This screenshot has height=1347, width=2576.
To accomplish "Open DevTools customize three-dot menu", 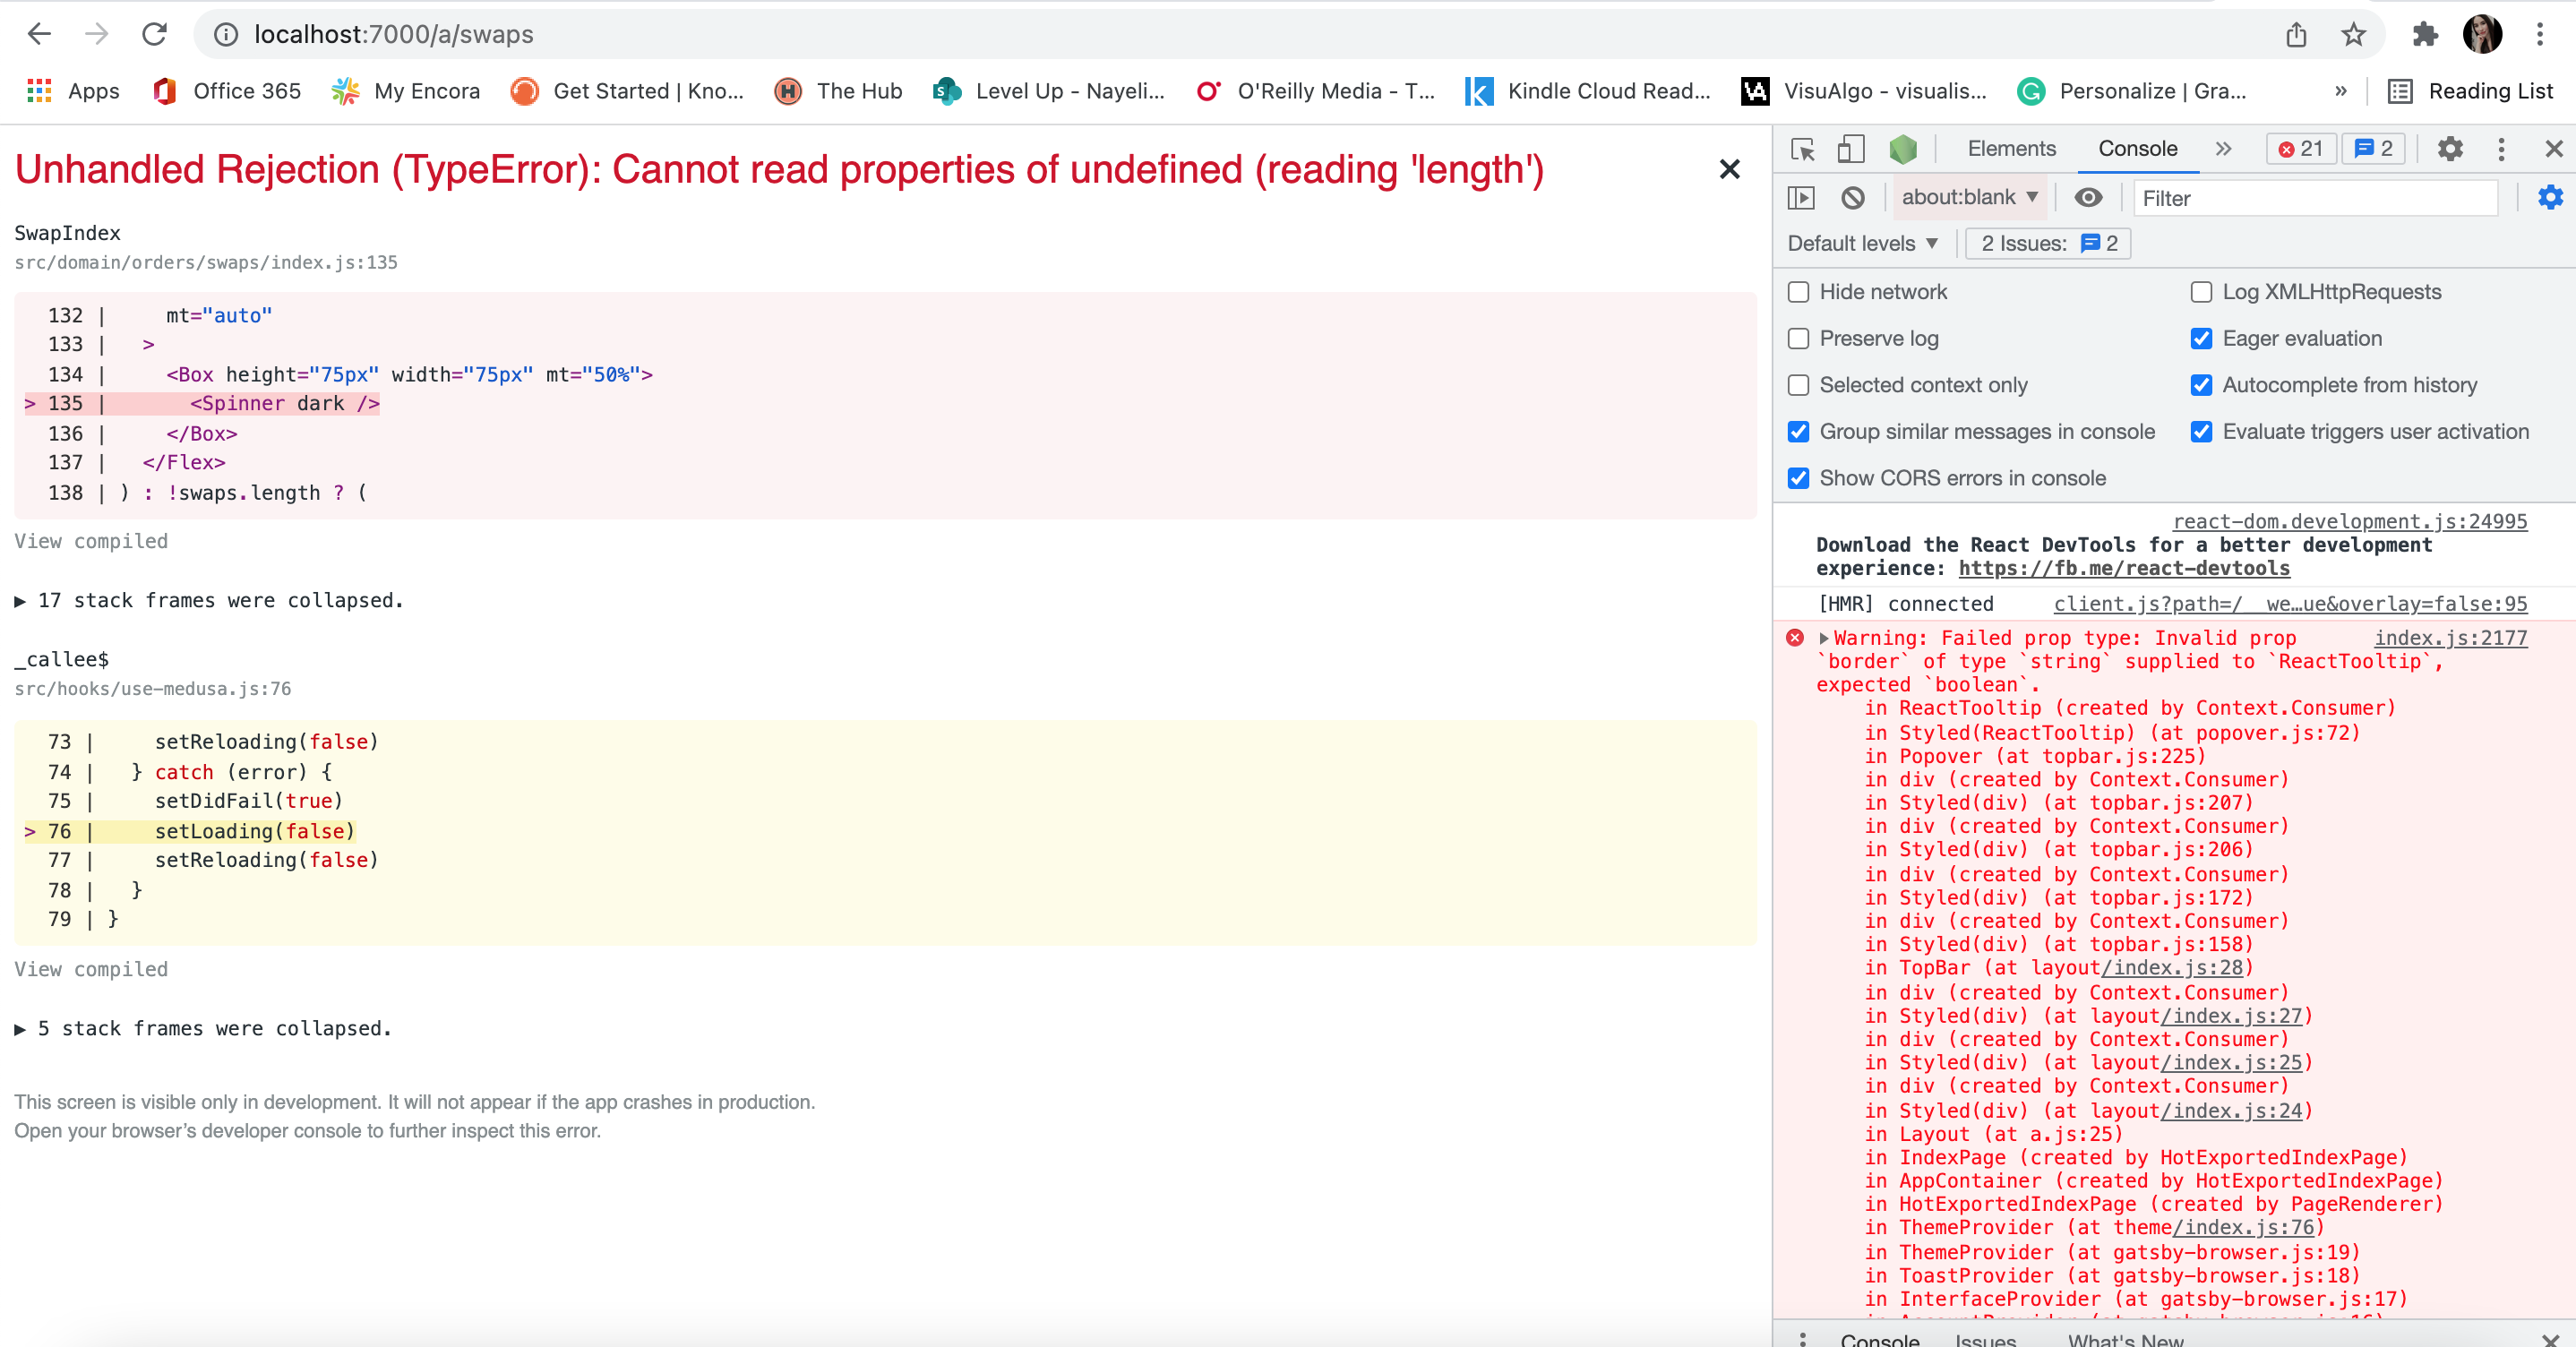I will point(2501,148).
